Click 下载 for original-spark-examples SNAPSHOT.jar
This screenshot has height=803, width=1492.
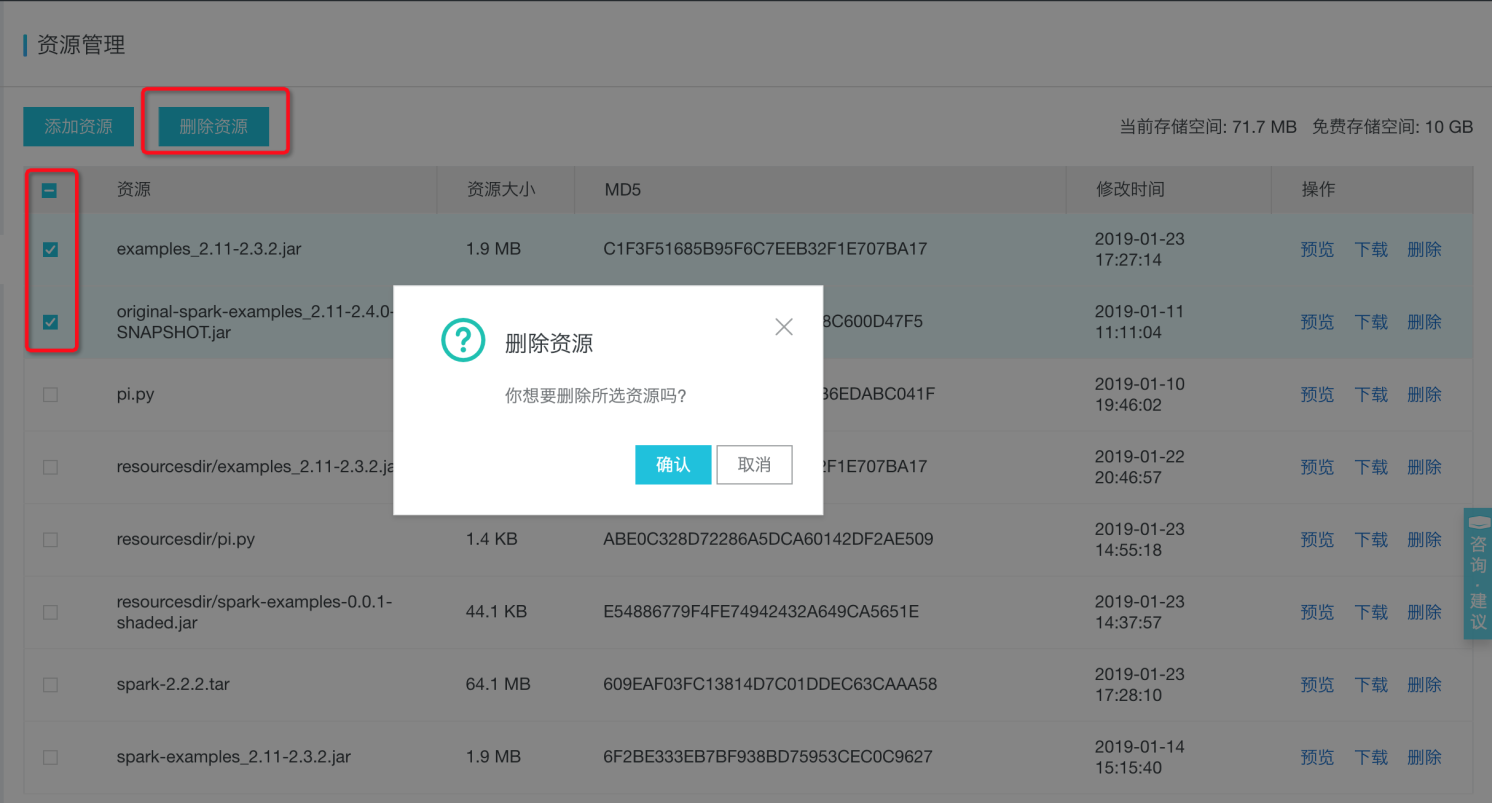[1371, 322]
